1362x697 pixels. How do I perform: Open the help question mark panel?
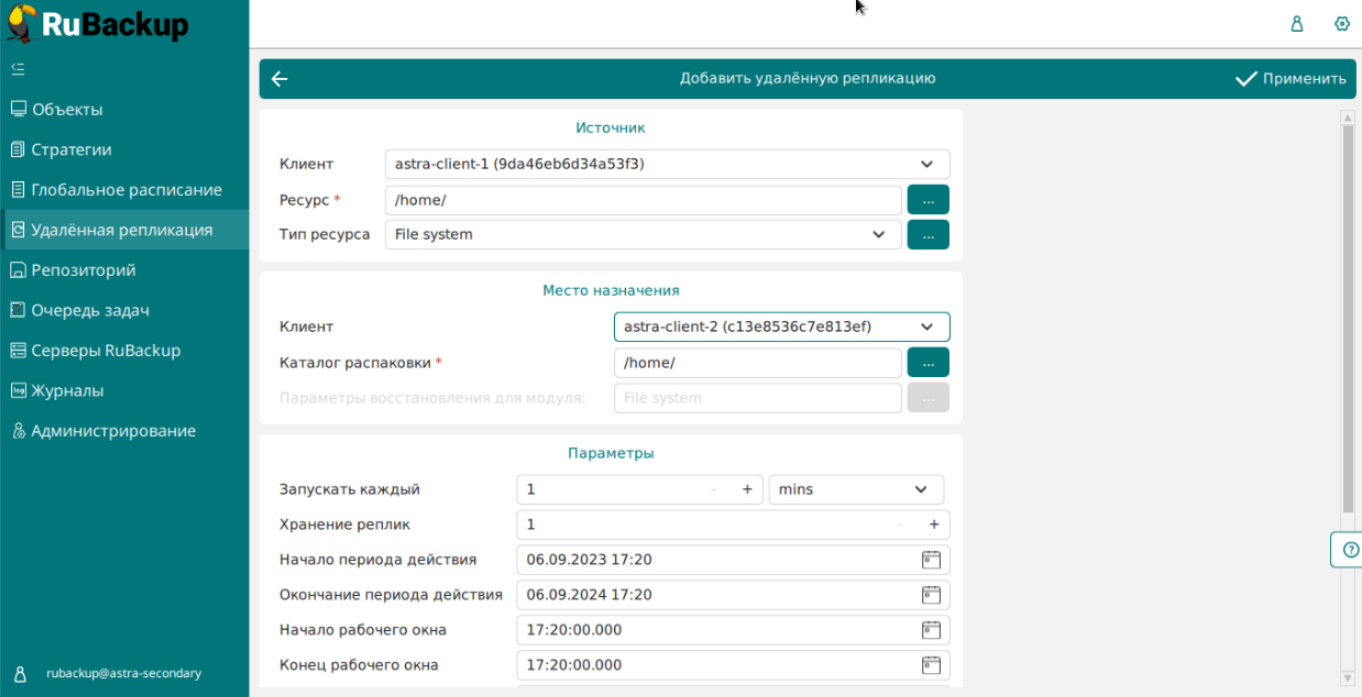[1350, 550]
